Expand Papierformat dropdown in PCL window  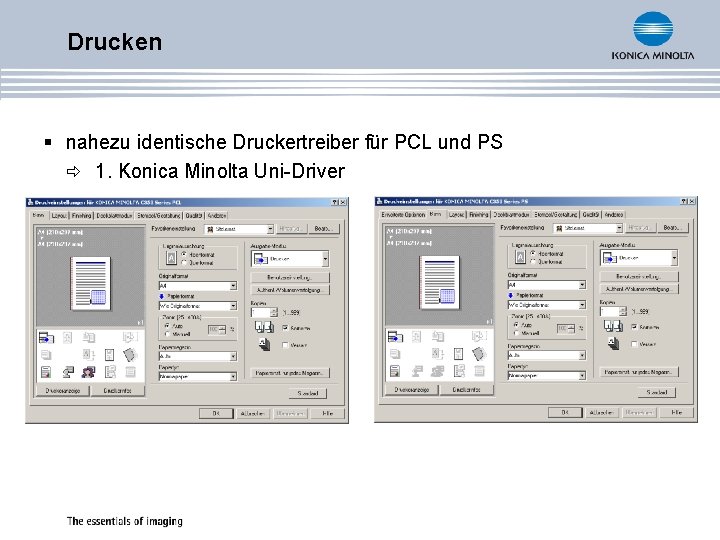point(198,306)
